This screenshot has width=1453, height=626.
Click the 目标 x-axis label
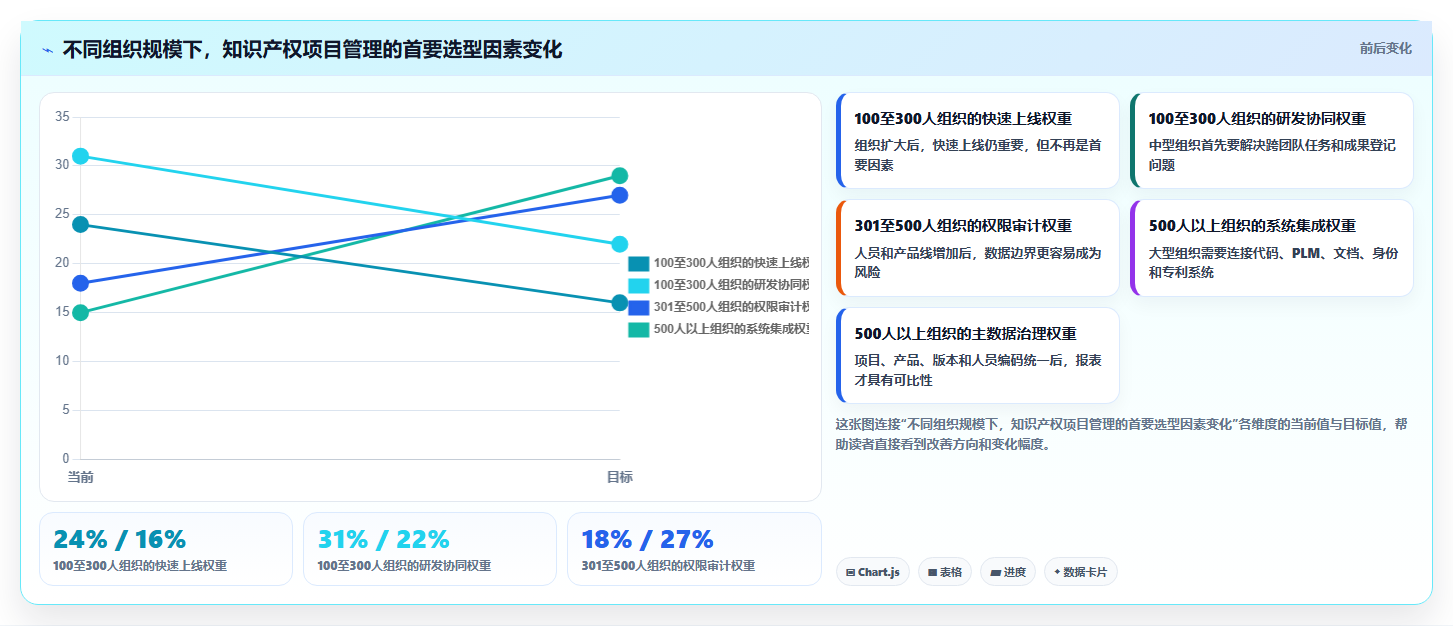619,477
